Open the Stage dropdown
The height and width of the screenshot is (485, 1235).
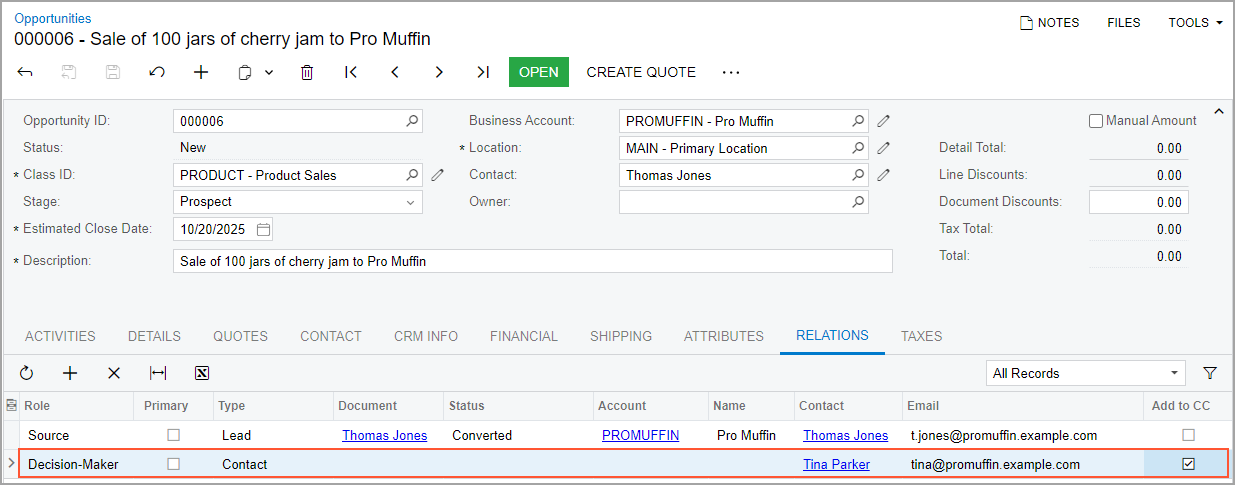410,202
